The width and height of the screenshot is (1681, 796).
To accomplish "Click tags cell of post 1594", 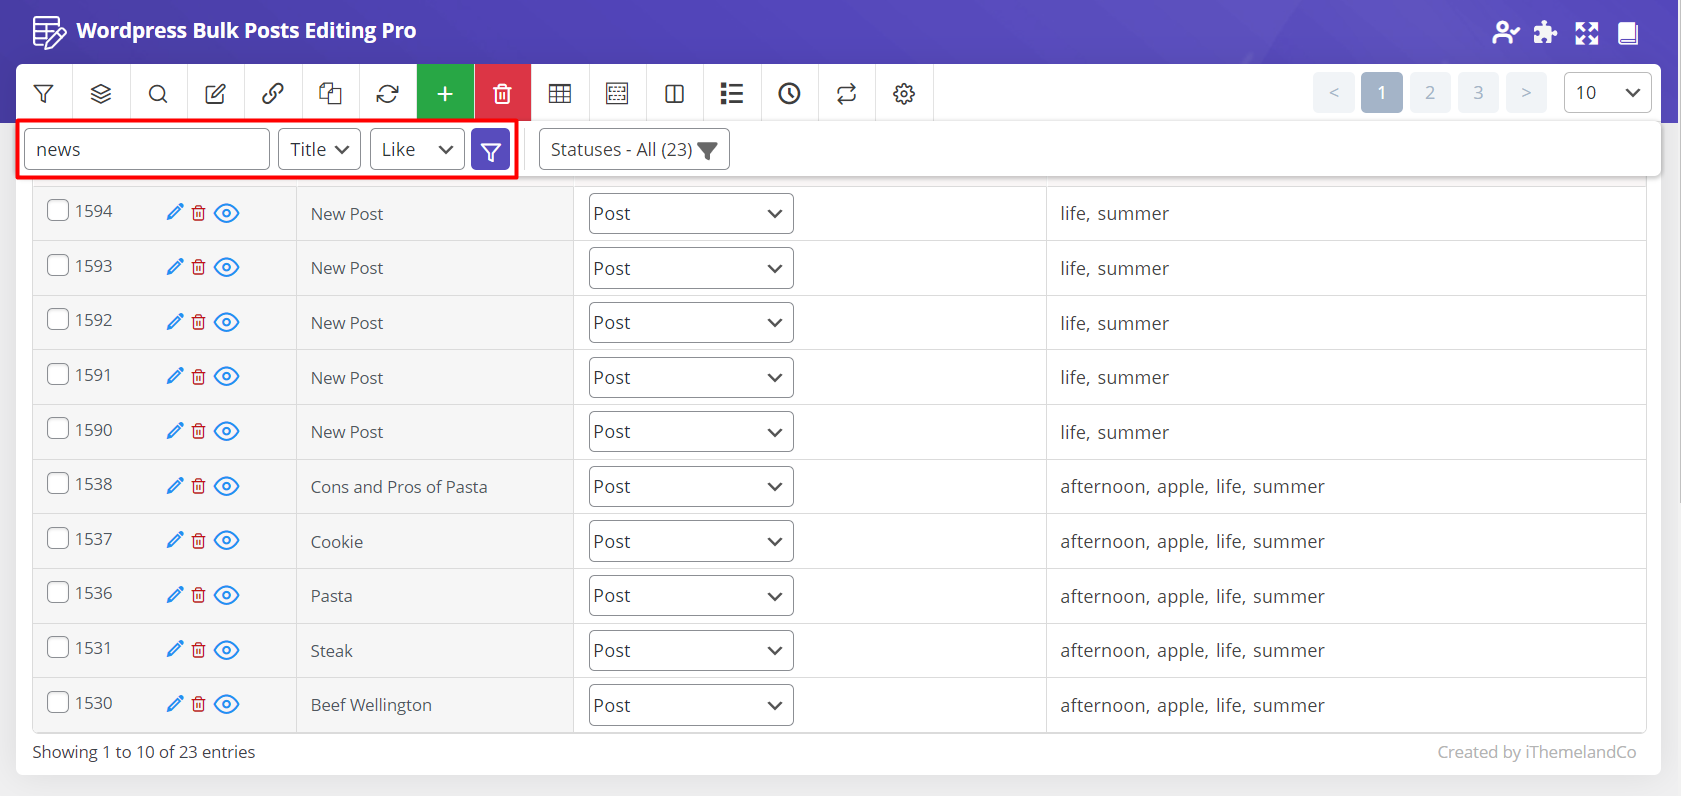I will click(x=1346, y=213).
